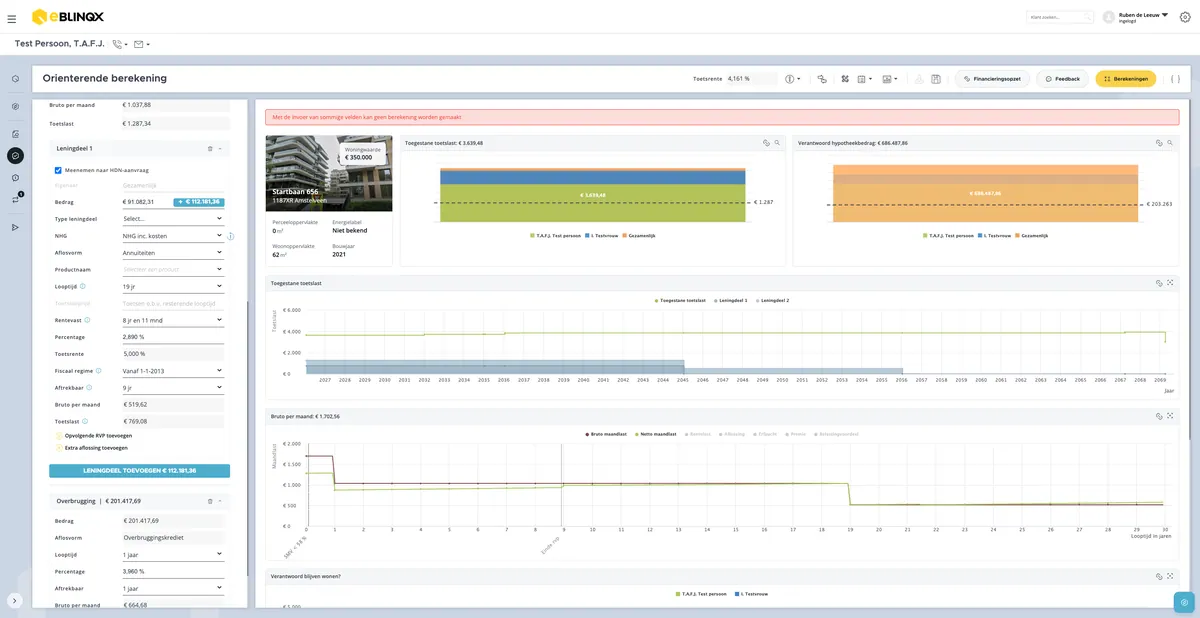
Task: Open the phone contact dropdown beside client name
Action: pyautogui.click(x=120, y=44)
